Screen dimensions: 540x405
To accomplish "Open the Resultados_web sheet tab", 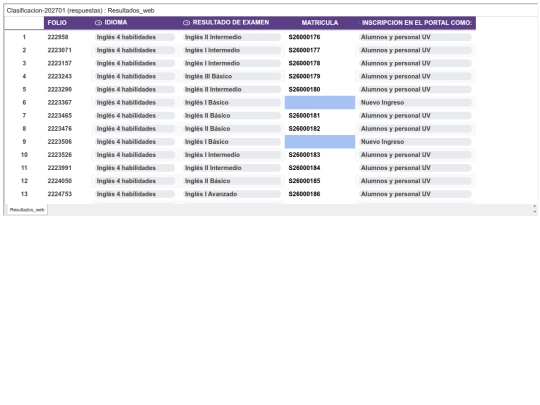I will [27, 210].
